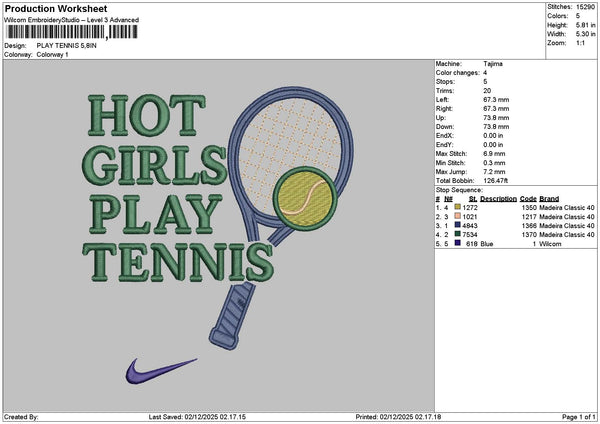The height and width of the screenshot is (424, 600).
Task: Click the Production Worksheet title
Action: click(x=54, y=9)
